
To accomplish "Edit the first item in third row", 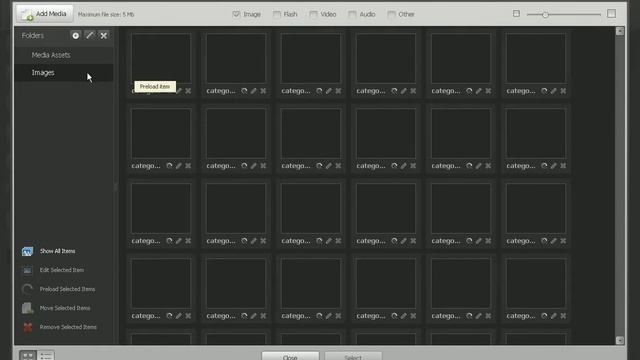I will coord(178,241).
